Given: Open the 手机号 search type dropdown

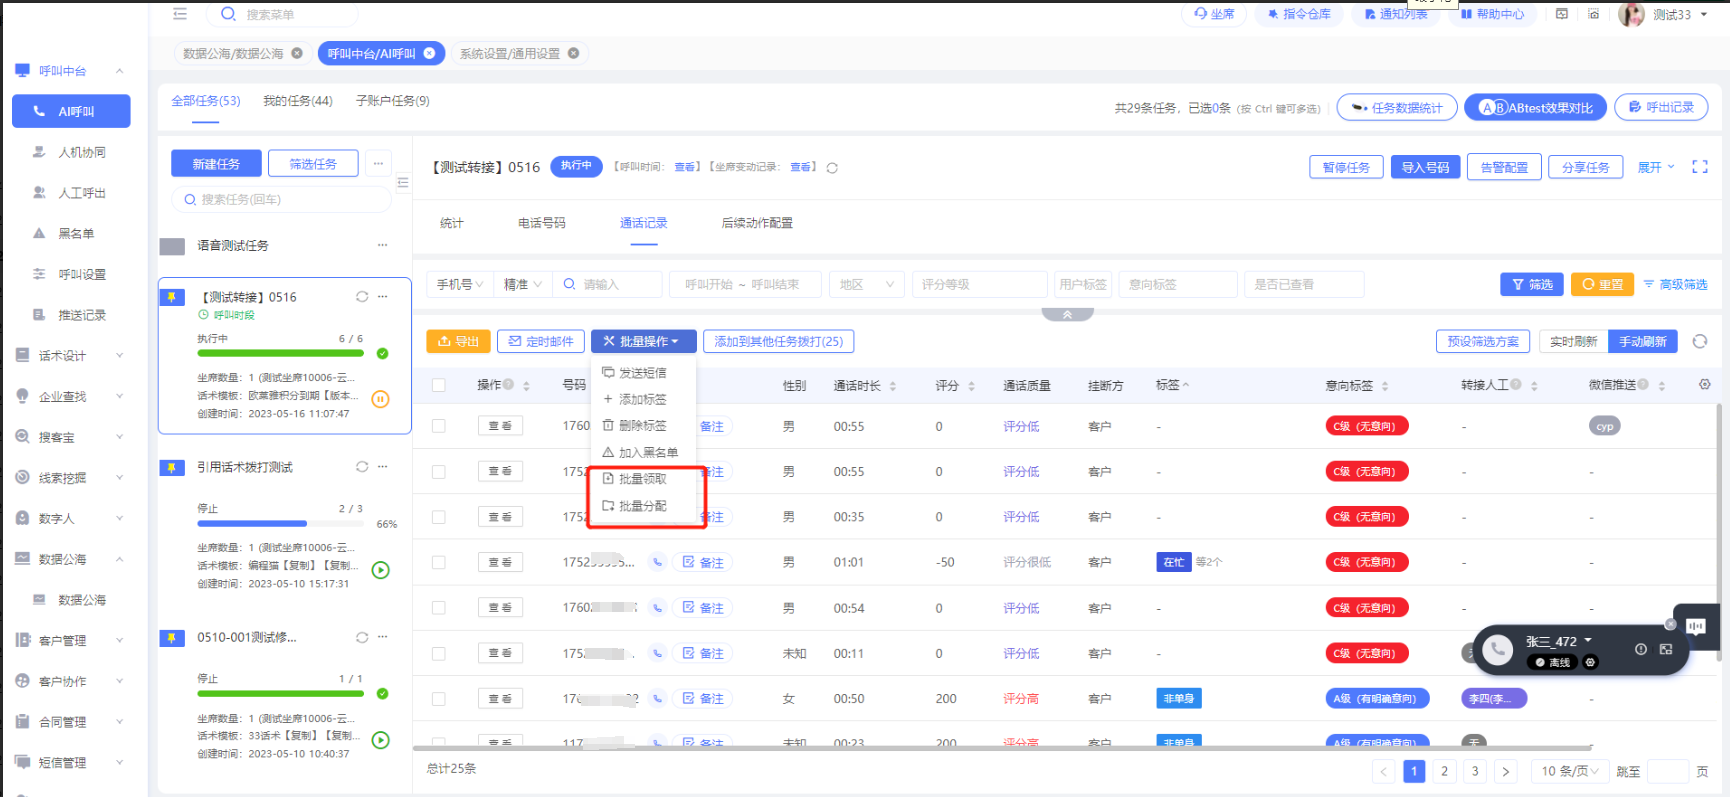Looking at the screenshot, I should click(459, 285).
